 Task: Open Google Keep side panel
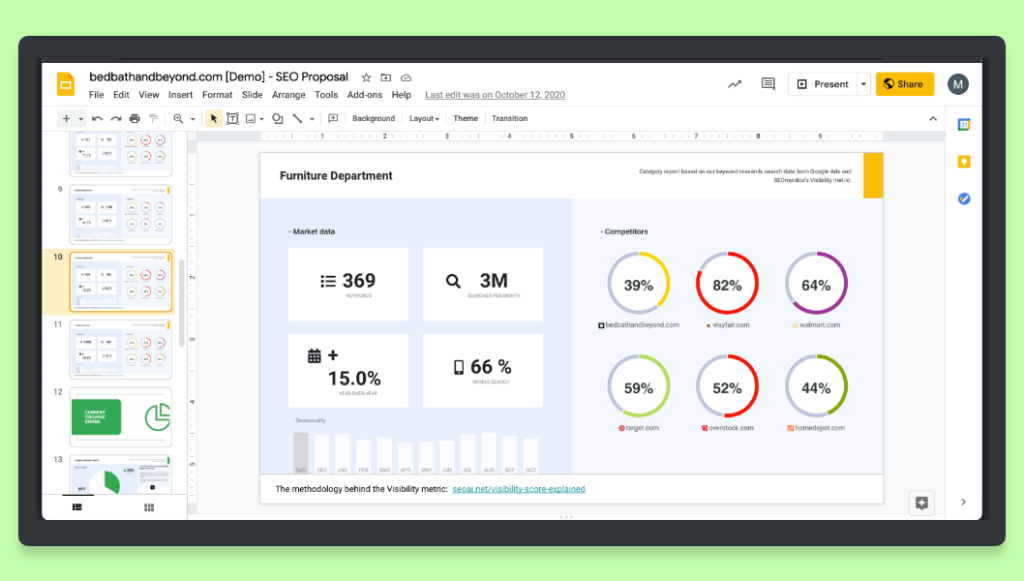(963, 161)
